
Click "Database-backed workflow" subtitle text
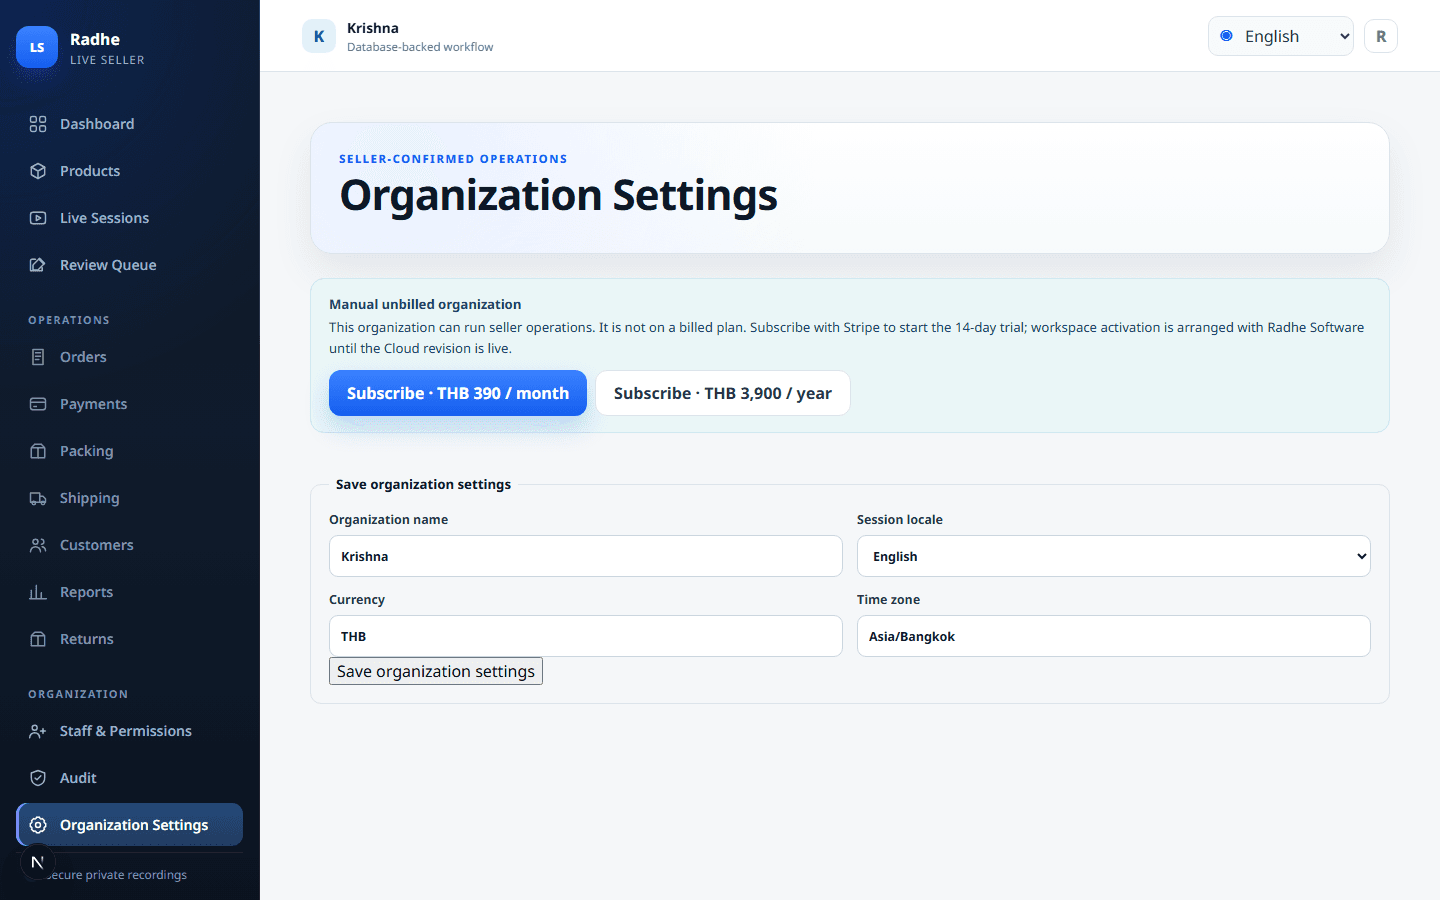tap(420, 47)
